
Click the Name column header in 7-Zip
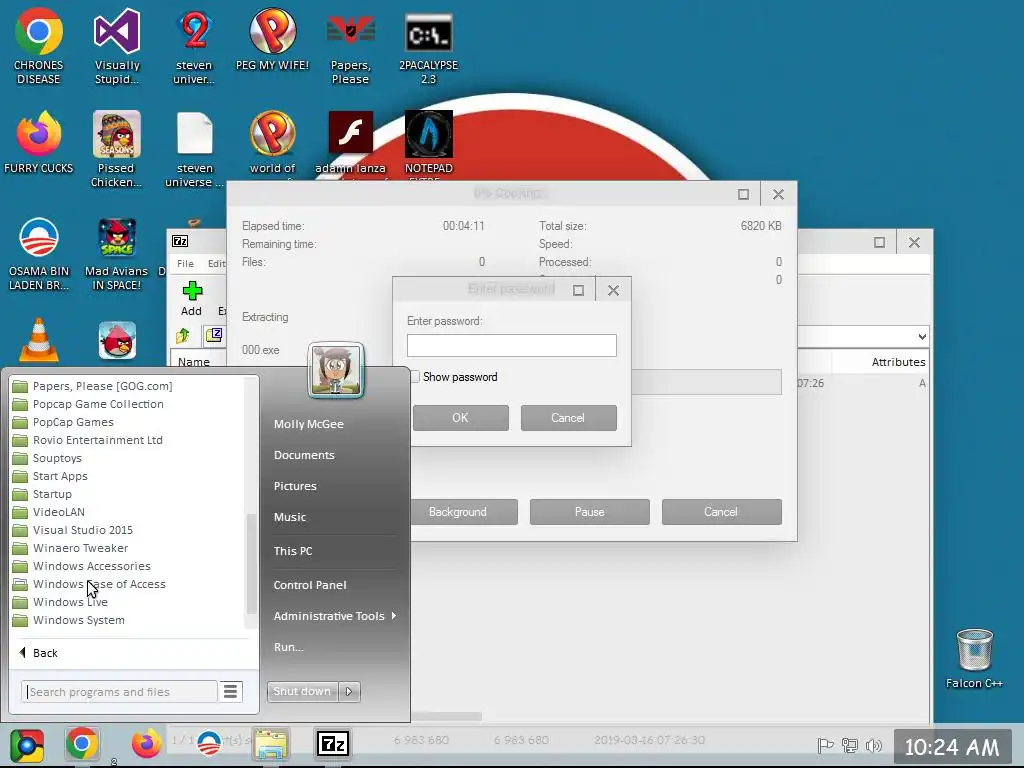pyautogui.click(x=194, y=362)
